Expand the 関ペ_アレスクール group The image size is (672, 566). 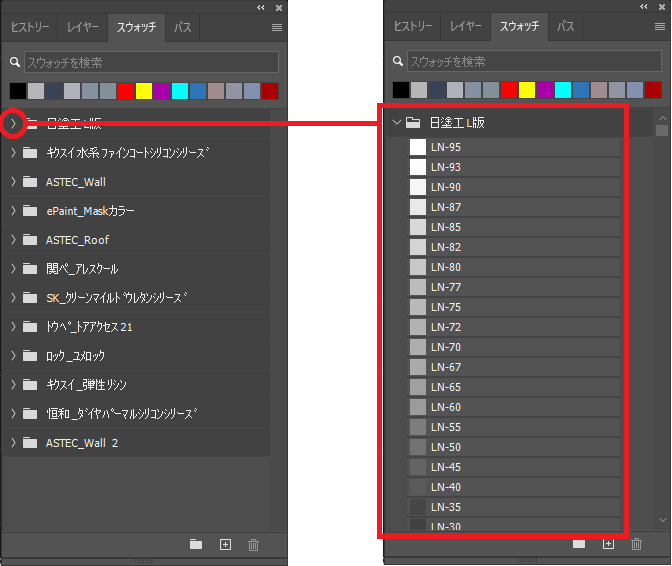[13, 269]
